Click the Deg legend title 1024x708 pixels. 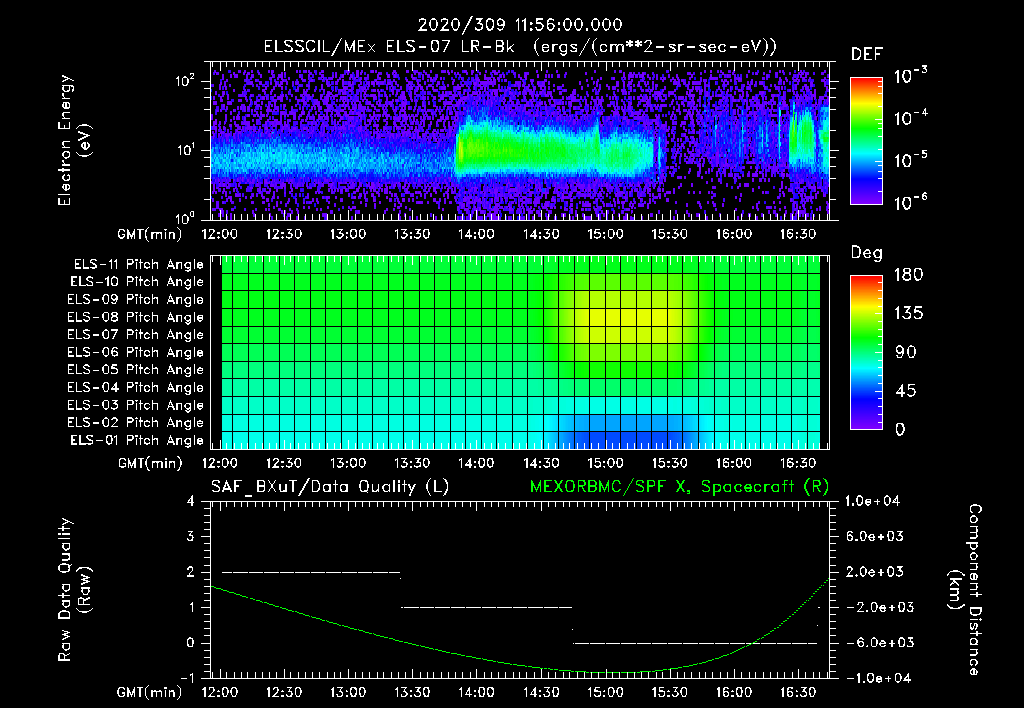[866, 253]
